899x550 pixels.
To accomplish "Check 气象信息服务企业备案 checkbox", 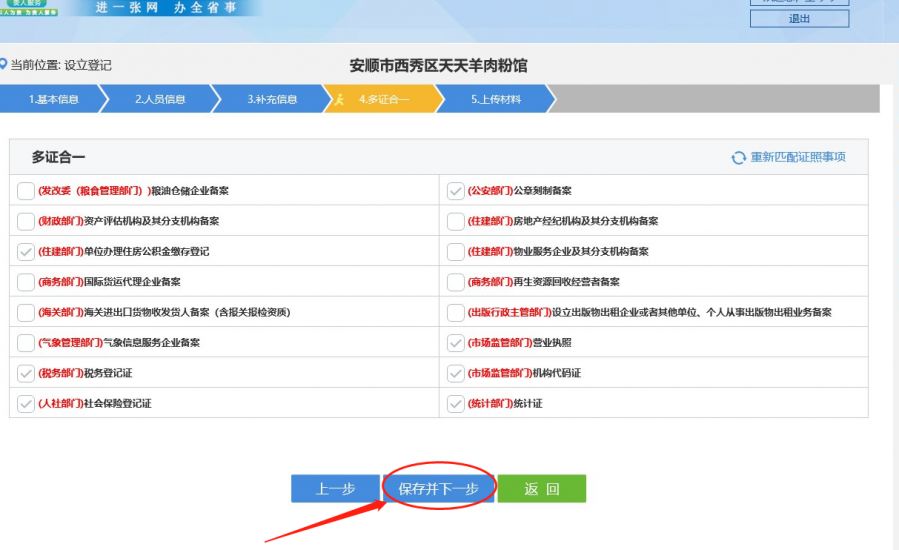I will tap(26, 342).
